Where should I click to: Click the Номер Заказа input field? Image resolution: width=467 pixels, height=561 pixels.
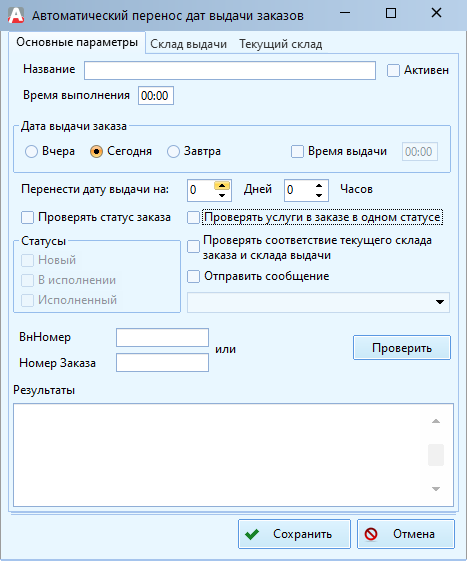(x=162, y=362)
